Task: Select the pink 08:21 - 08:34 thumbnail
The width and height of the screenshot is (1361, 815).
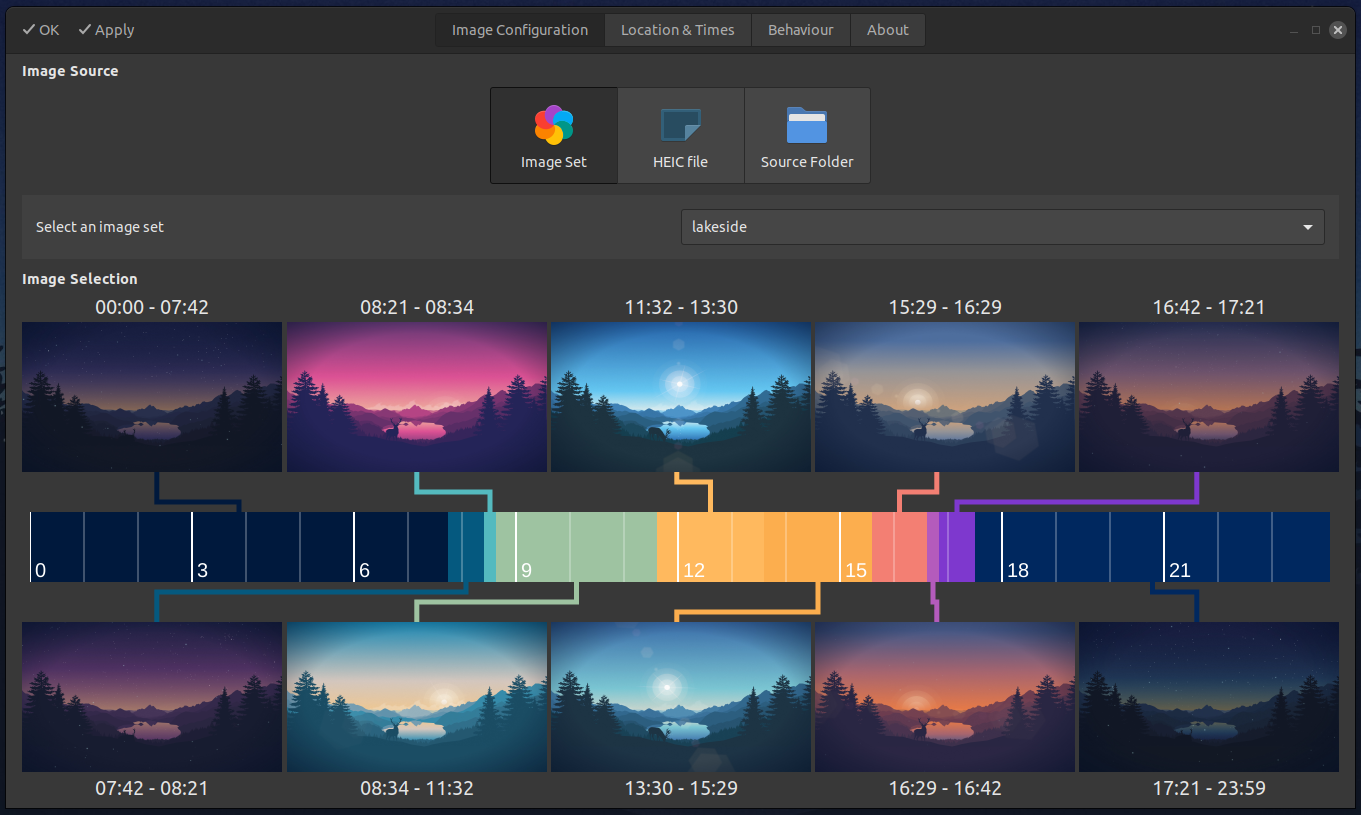Action: [417, 396]
